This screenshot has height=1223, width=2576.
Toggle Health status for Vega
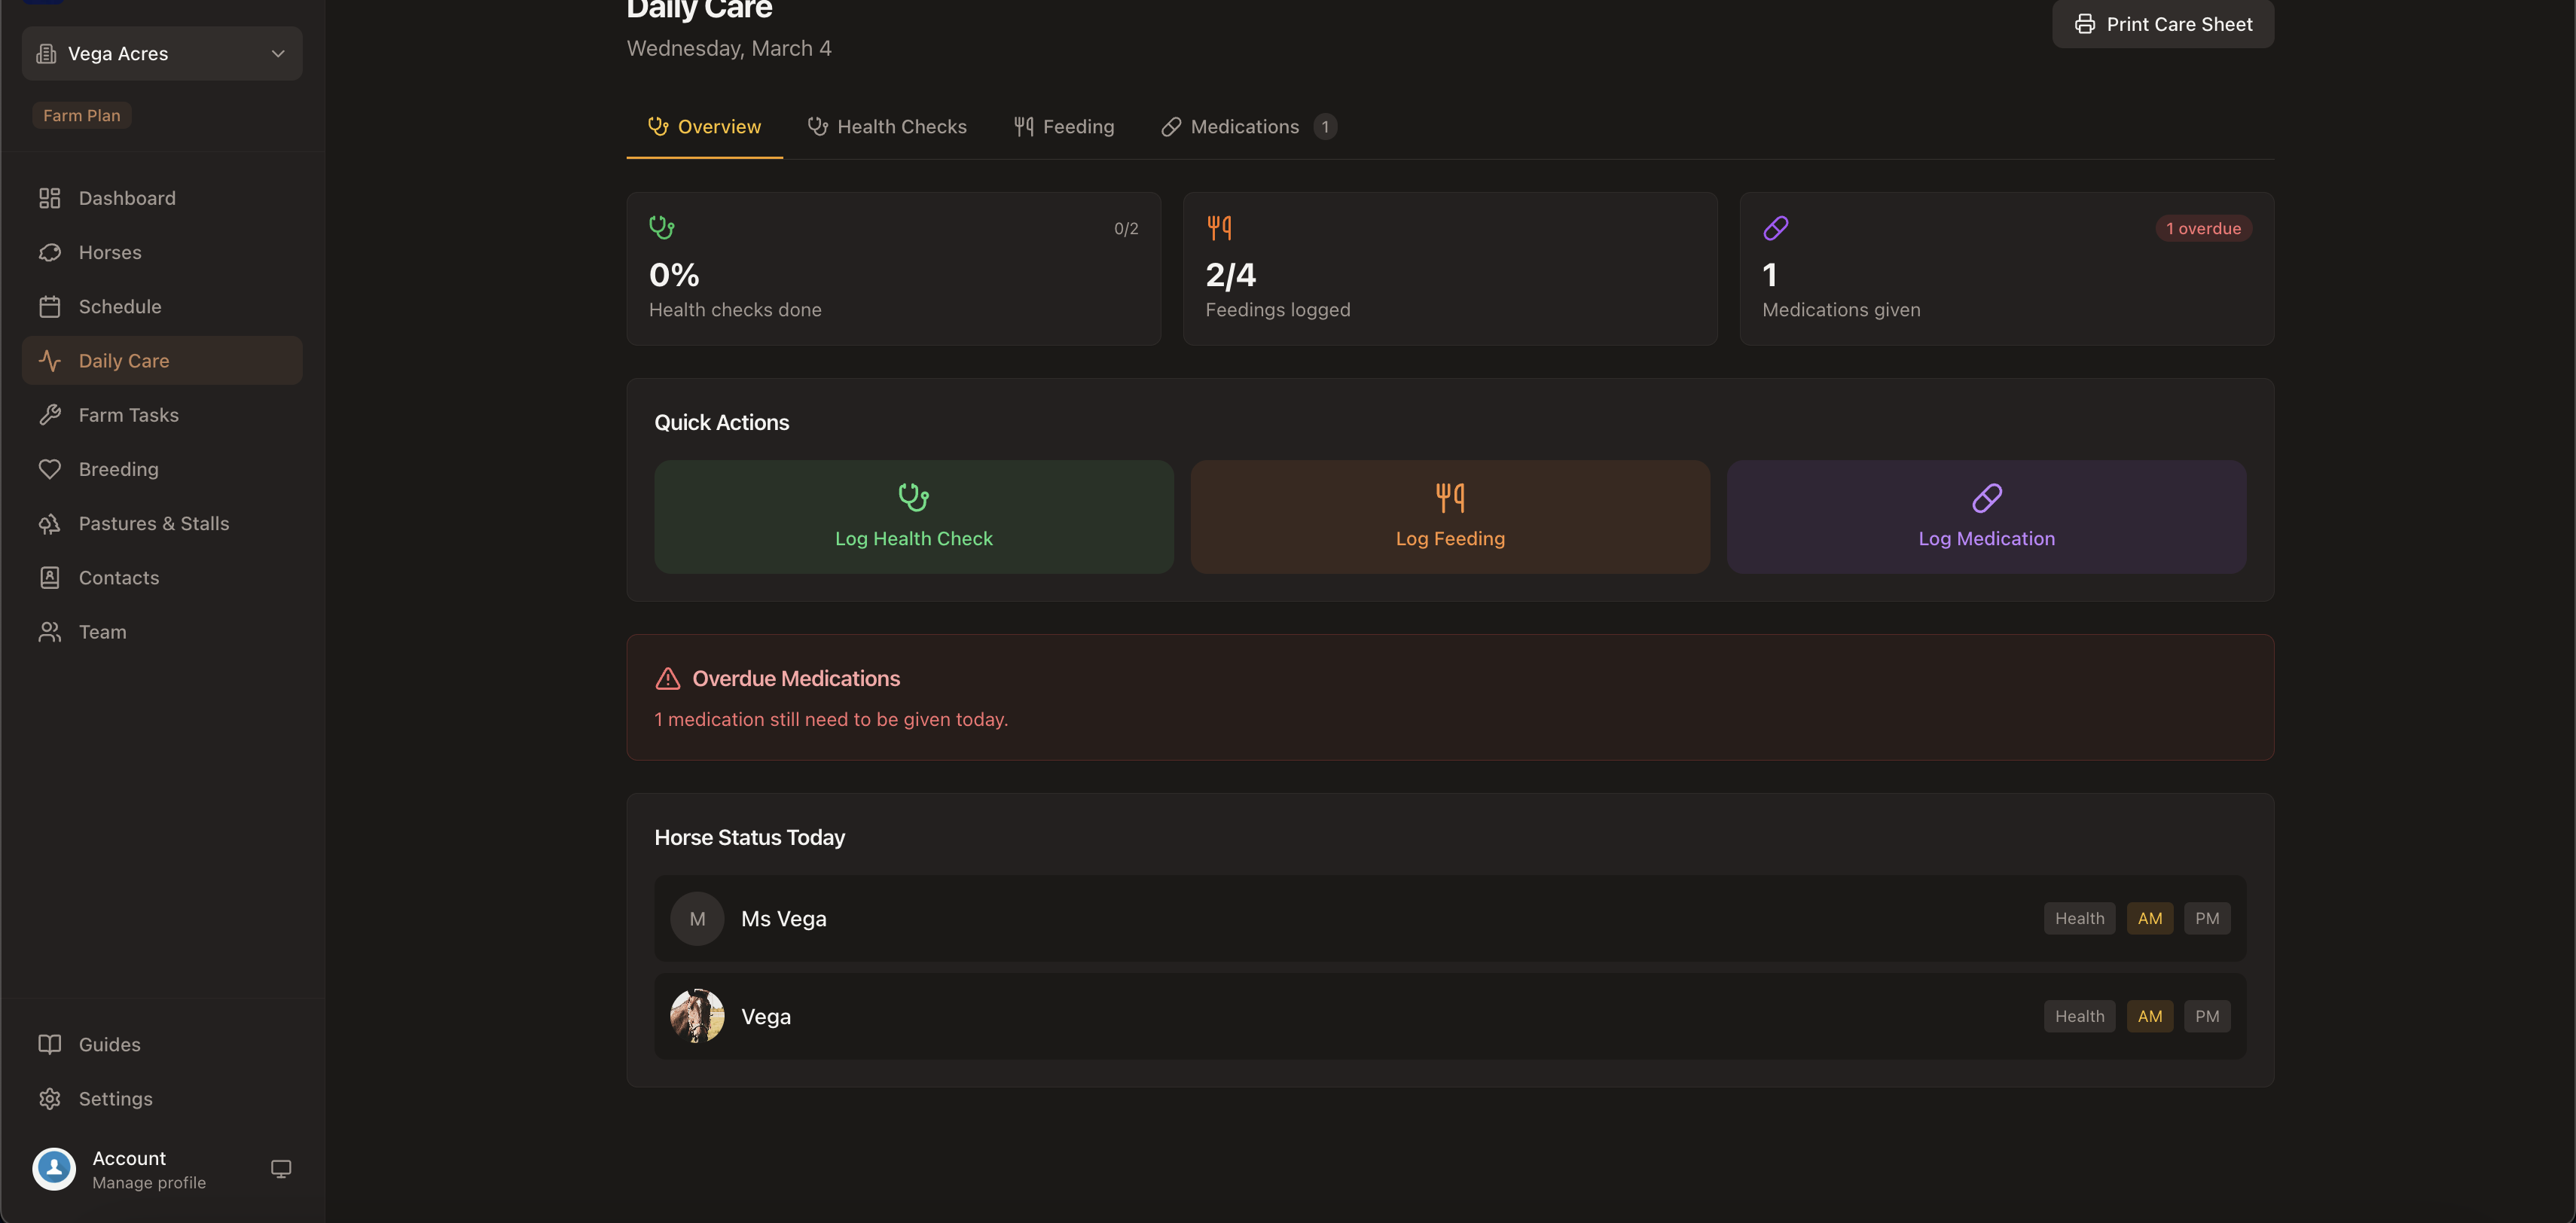tap(2079, 1015)
